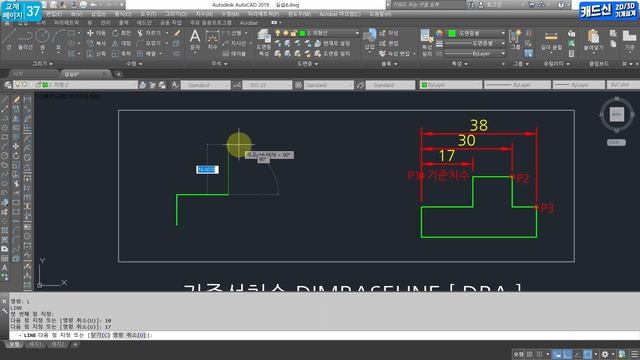Toggle object snap in status bar
The height and width of the screenshot is (360, 640).
point(588,354)
